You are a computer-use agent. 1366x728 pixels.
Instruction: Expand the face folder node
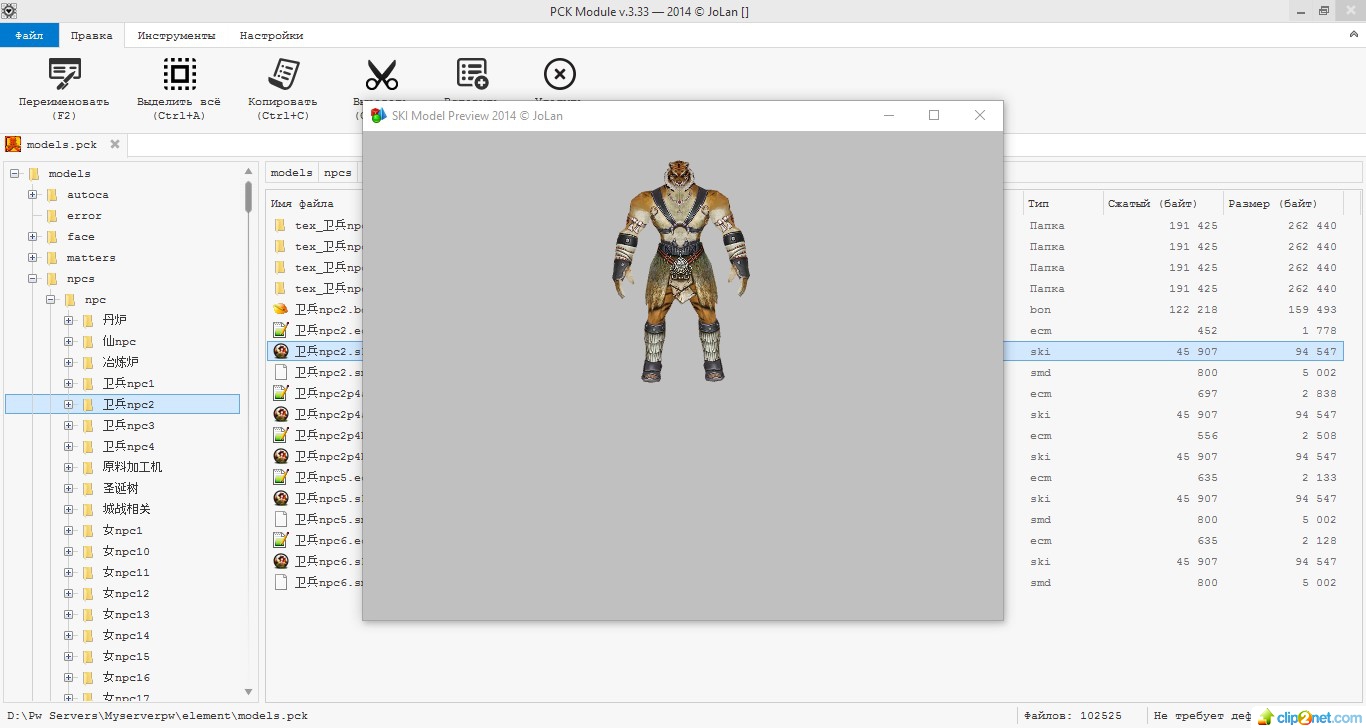[33, 237]
